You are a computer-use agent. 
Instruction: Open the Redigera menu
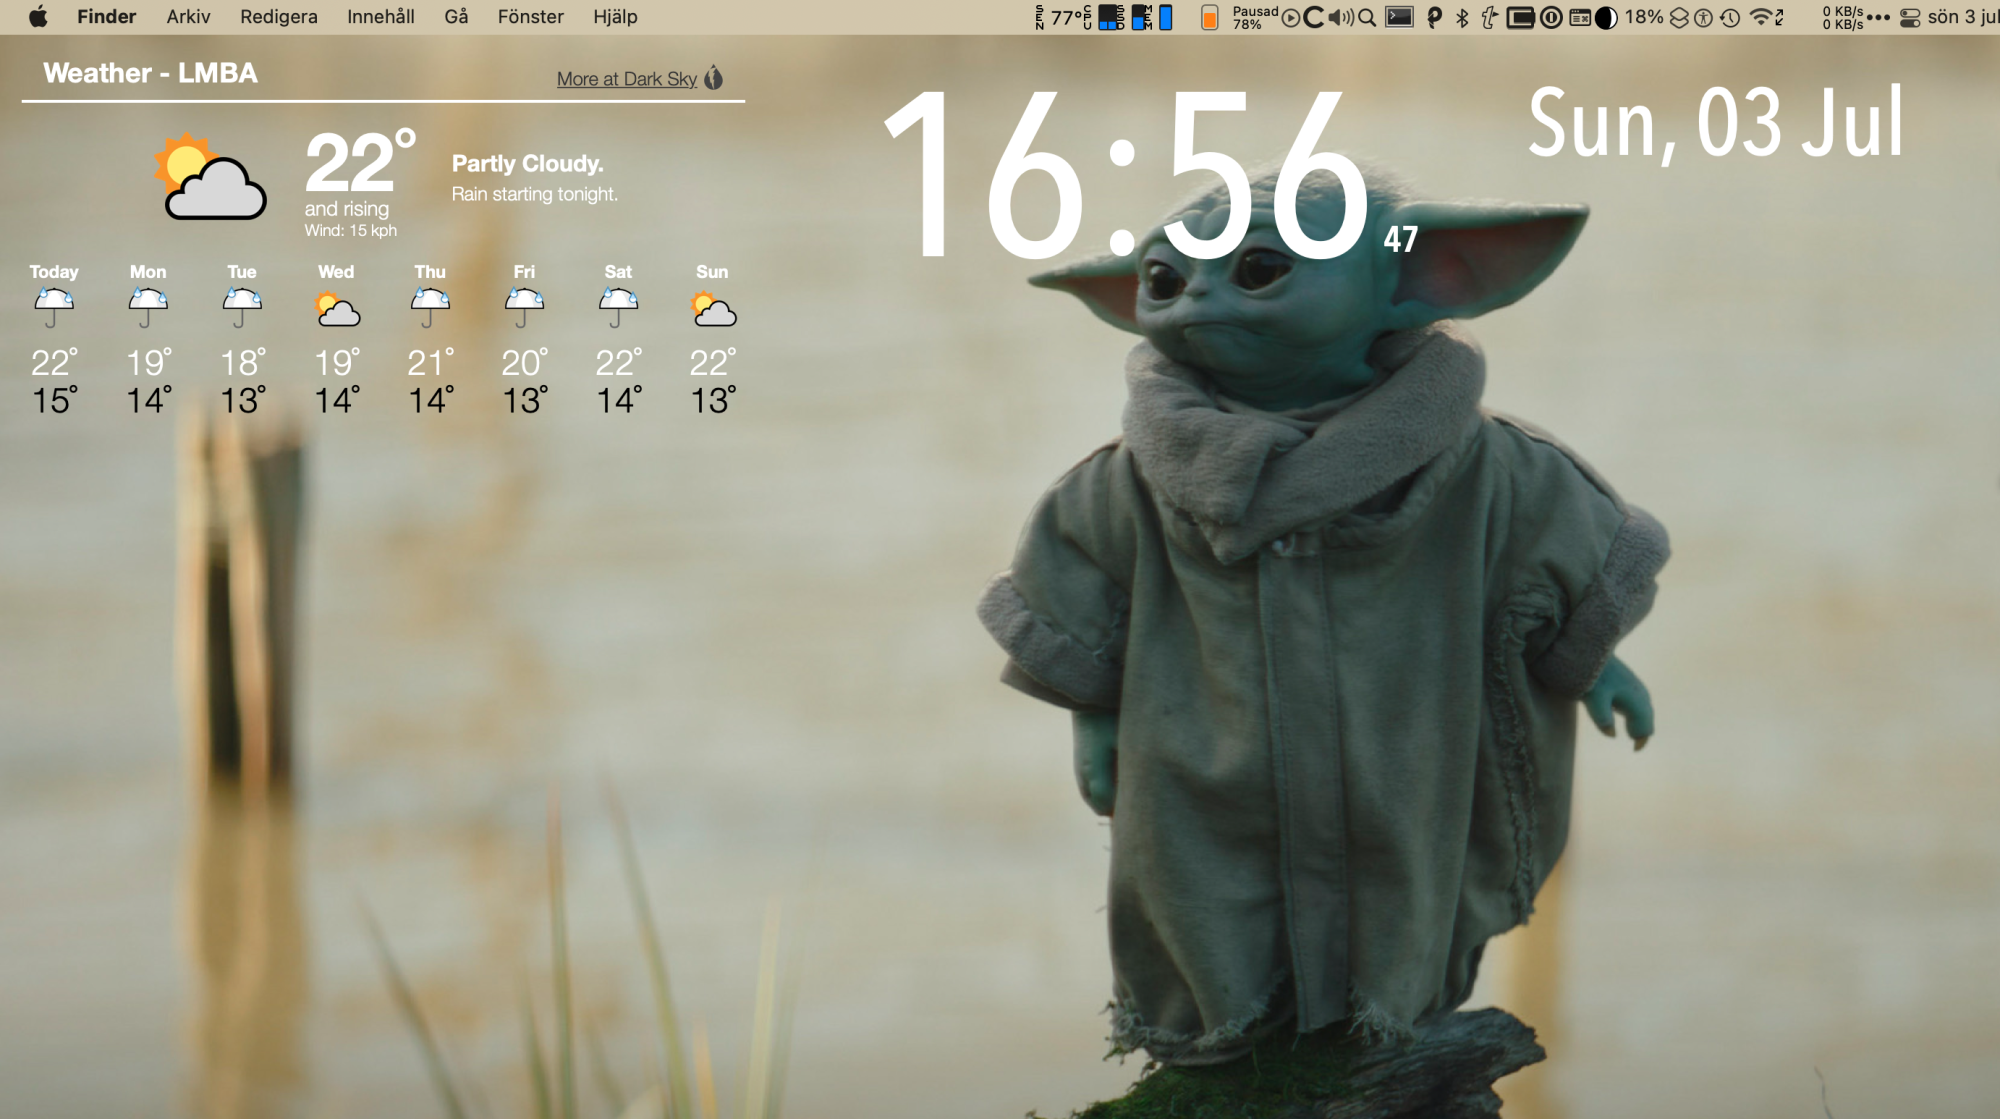pyautogui.click(x=279, y=17)
